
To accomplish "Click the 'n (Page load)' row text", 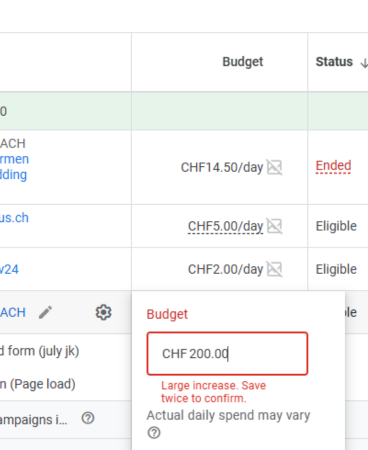I will pos(37,384).
